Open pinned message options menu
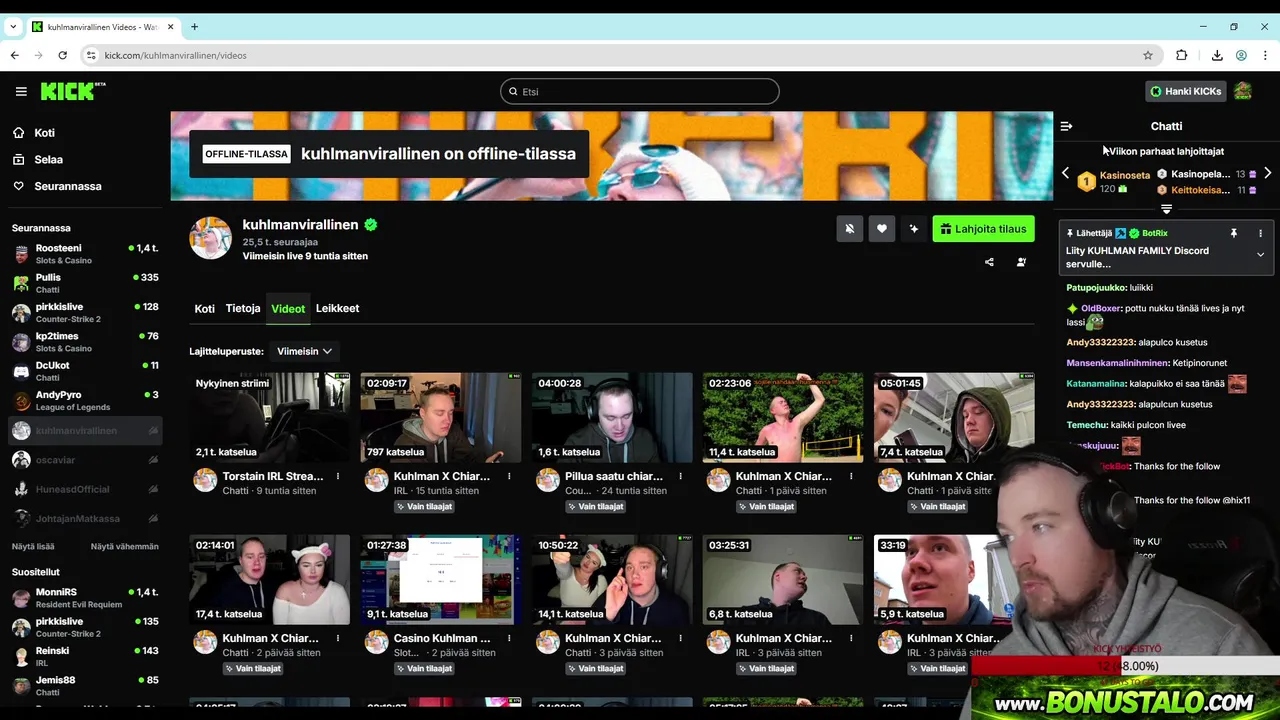This screenshot has width=1280, height=720. [1260, 233]
